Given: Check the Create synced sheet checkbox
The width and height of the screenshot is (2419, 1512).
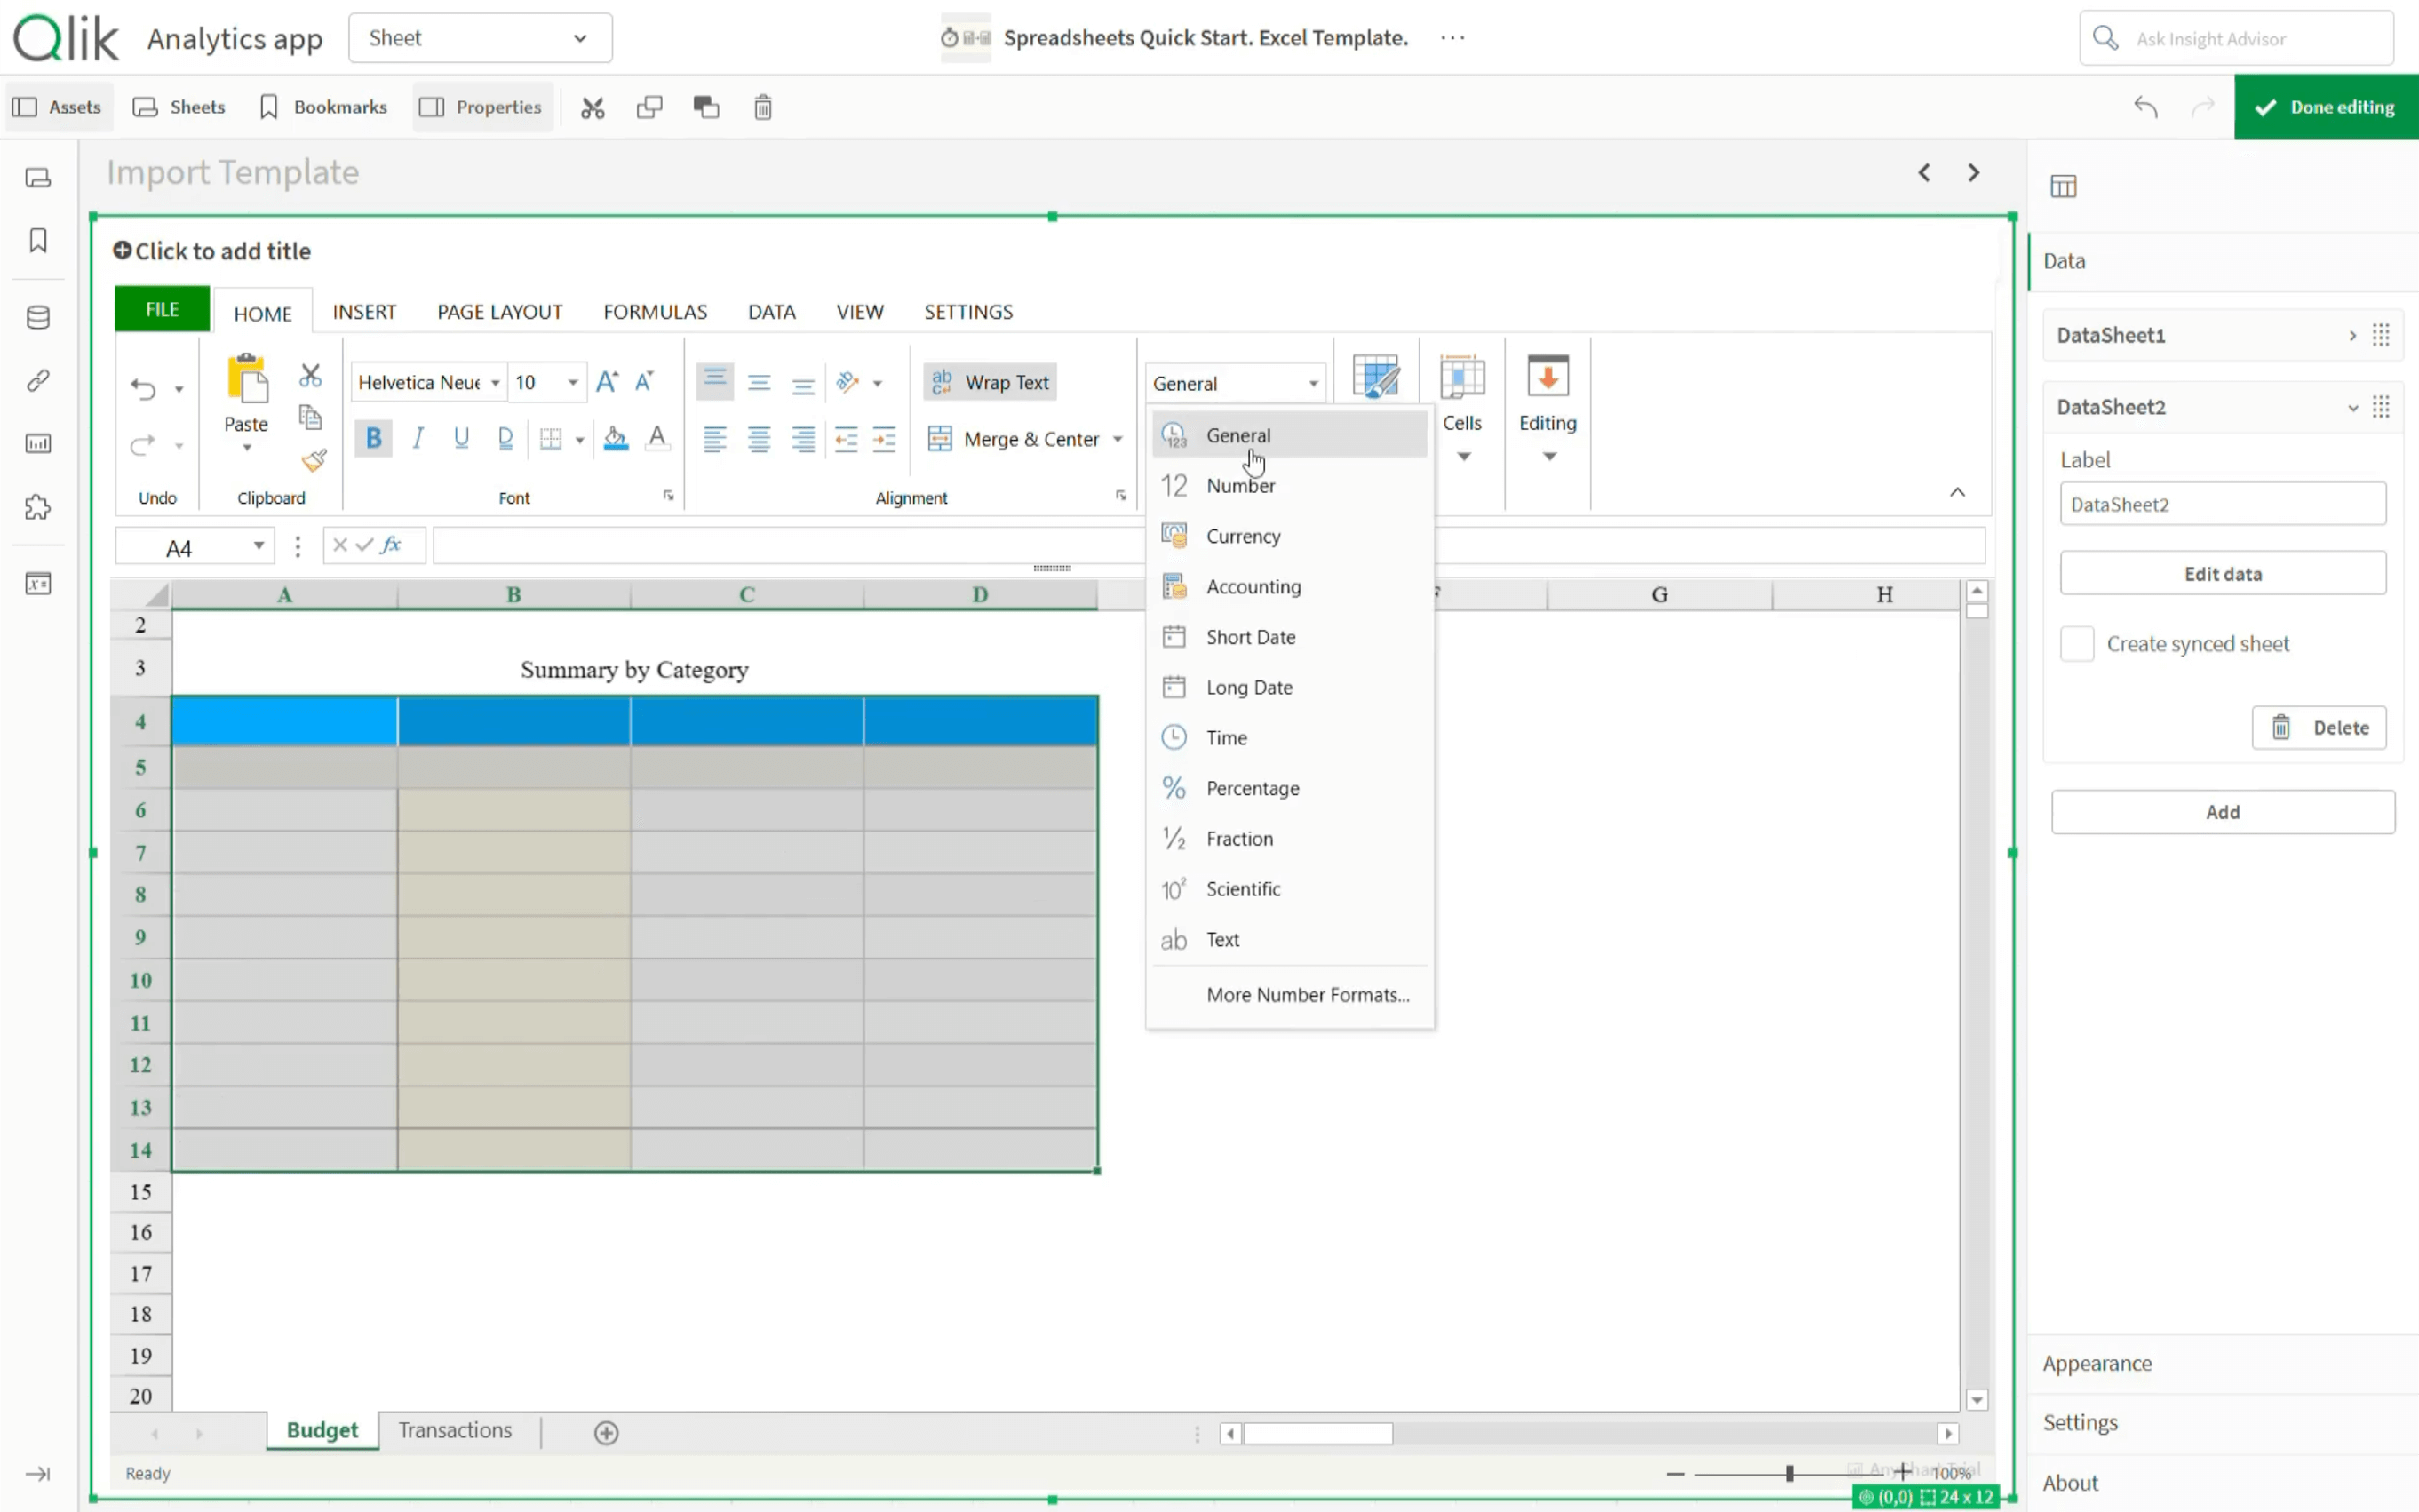Looking at the screenshot, I should [x=2076, y=644].
